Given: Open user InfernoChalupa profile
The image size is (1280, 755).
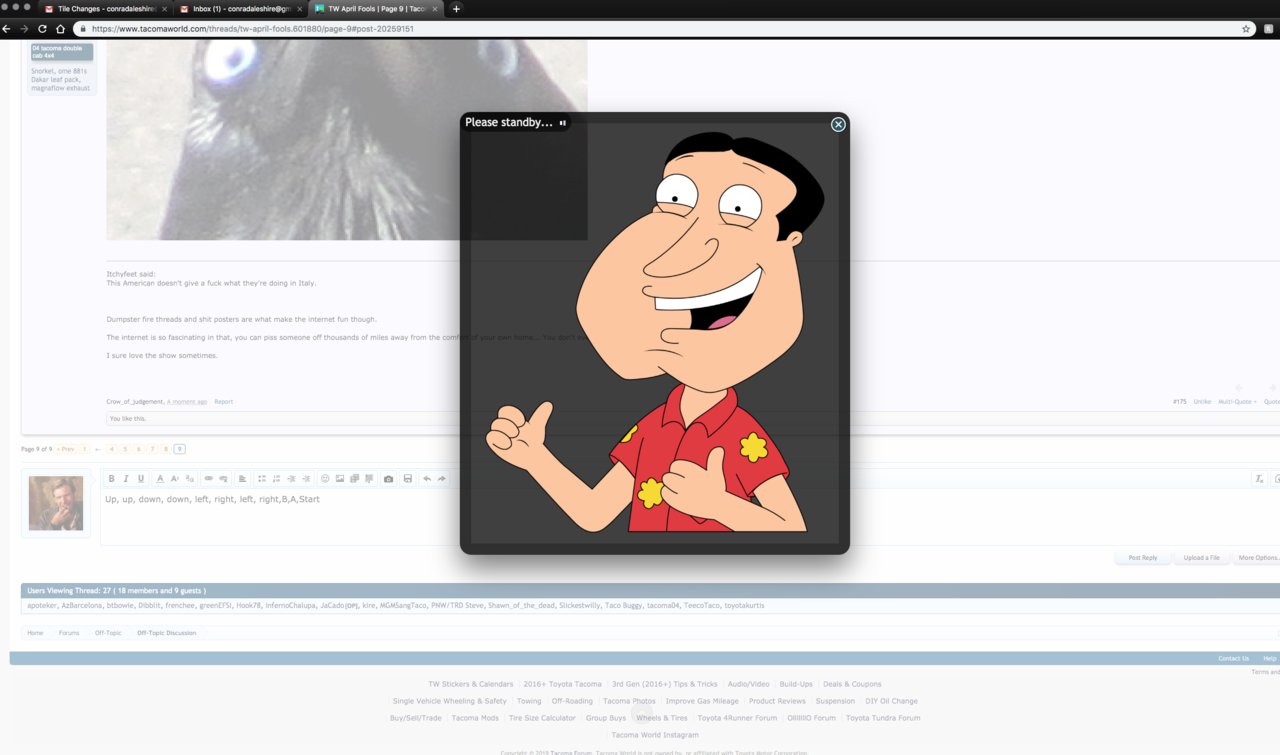Looking at the screenshot, I should tap(291, 605).
